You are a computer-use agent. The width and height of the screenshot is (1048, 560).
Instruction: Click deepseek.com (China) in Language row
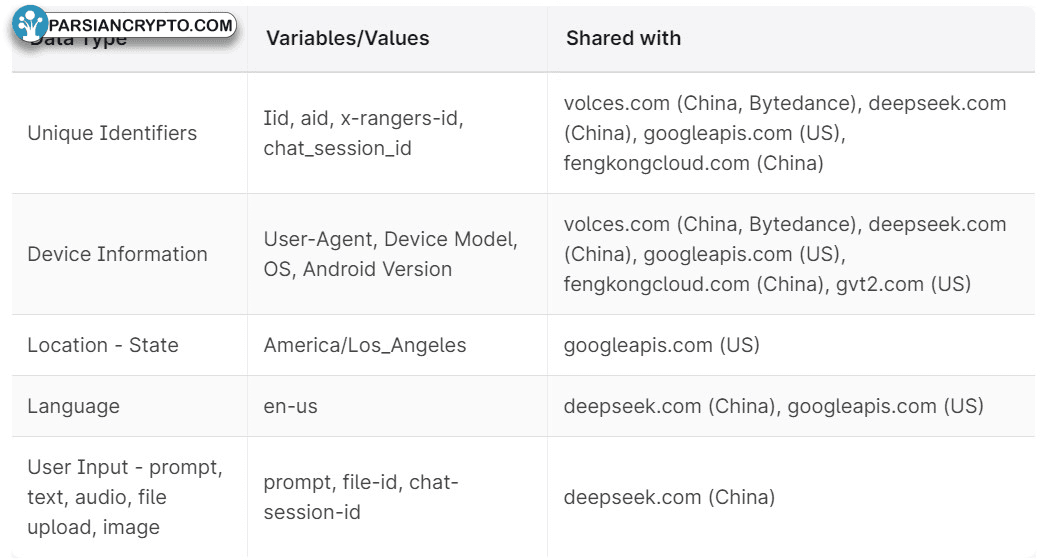(x=669, y=406)
